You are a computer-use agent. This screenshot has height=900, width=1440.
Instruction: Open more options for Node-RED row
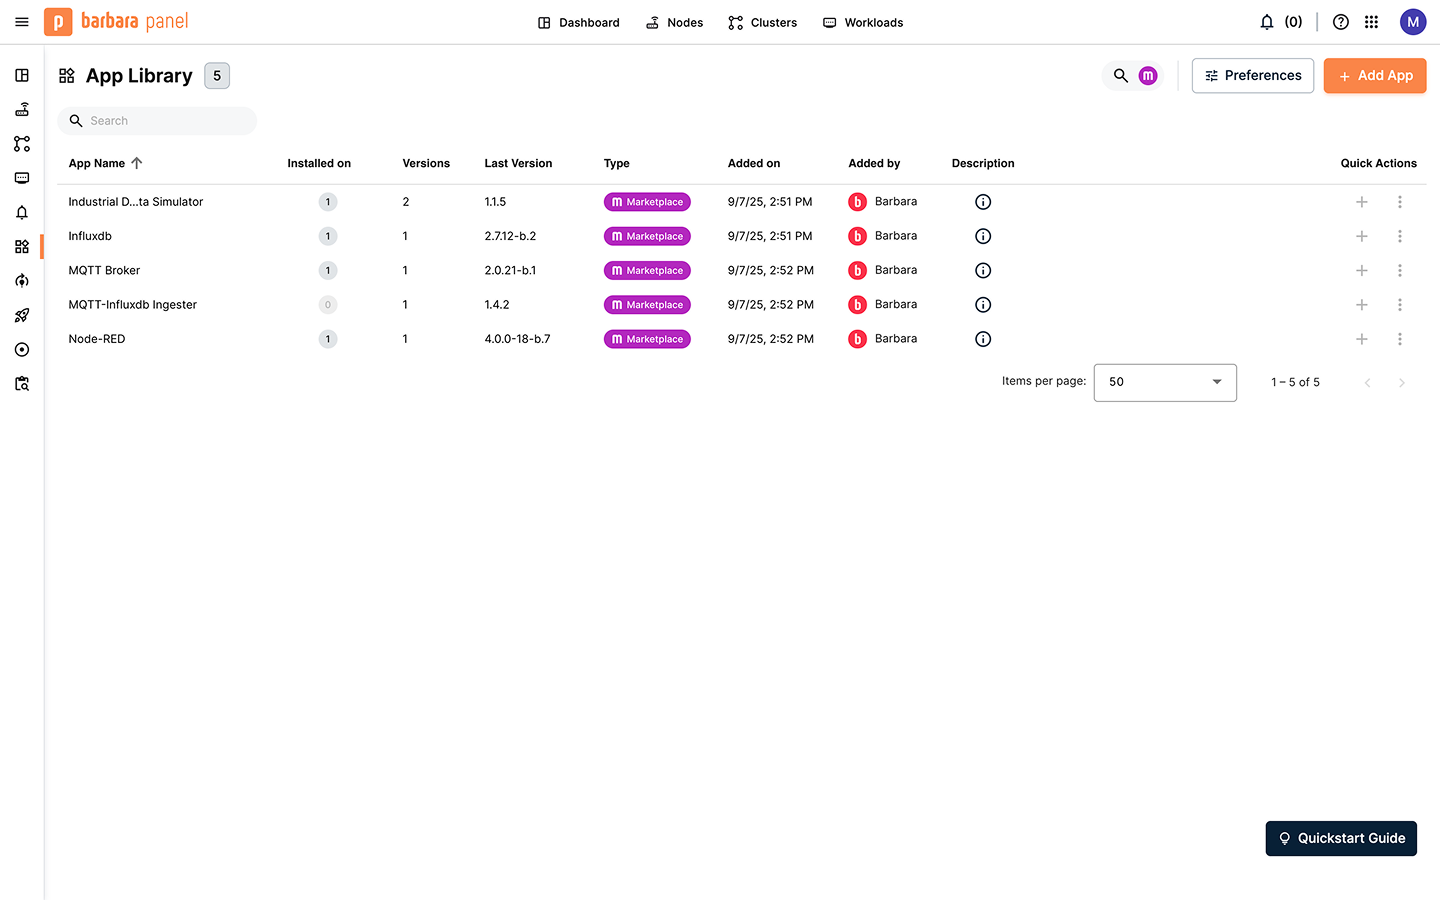point(1400,339)
